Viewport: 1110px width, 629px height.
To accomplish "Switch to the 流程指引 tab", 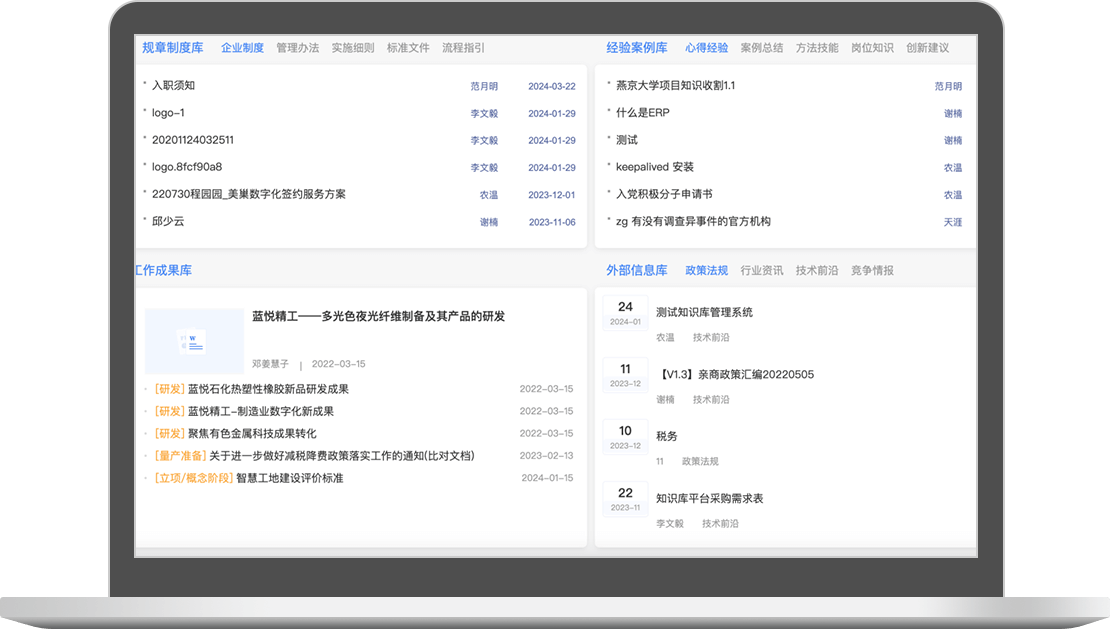I will 463,48.
